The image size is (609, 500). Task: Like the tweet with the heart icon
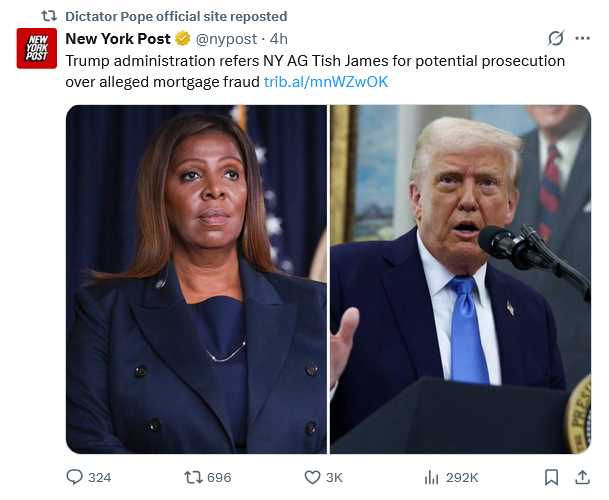coord(312,477)
